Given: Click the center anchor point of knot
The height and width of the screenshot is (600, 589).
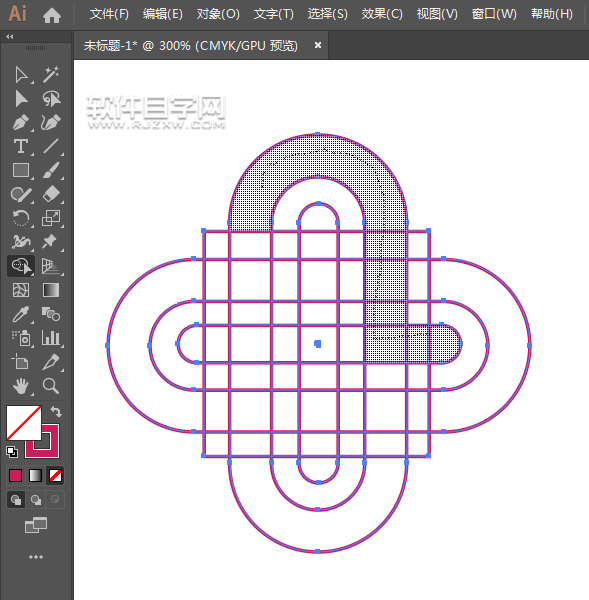Looking at the screenshot, I should coord(318,344).
